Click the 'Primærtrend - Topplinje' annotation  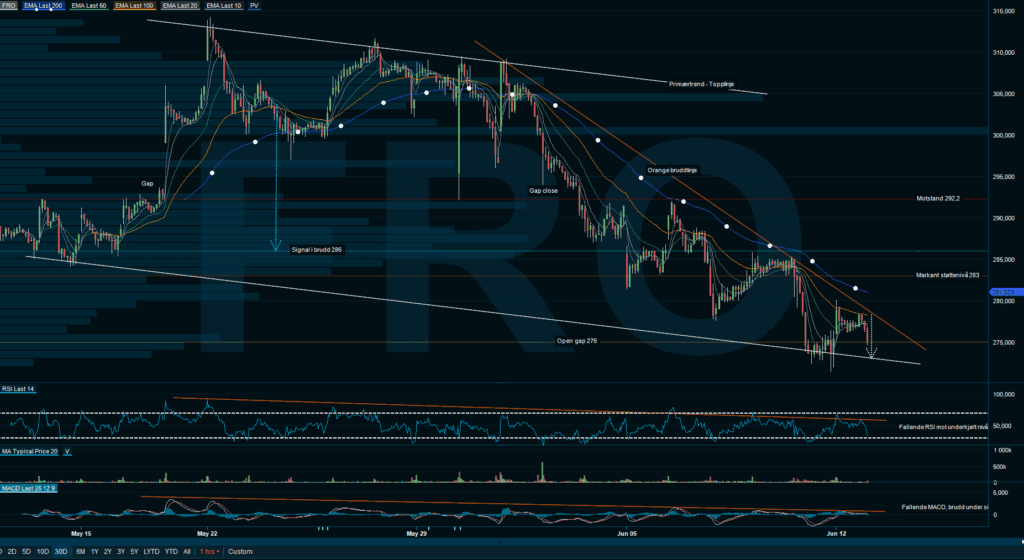click(x=701, y=84)
